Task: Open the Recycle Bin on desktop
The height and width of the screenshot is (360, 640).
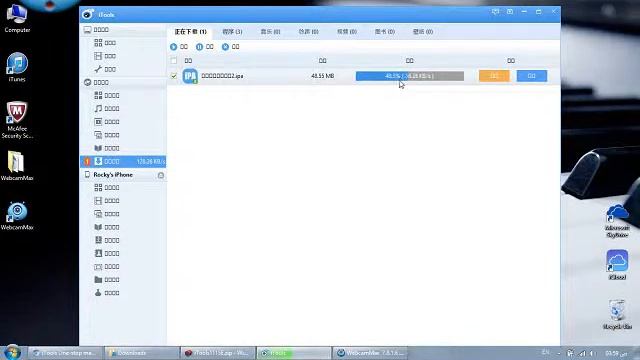Action: pos(617,314)
